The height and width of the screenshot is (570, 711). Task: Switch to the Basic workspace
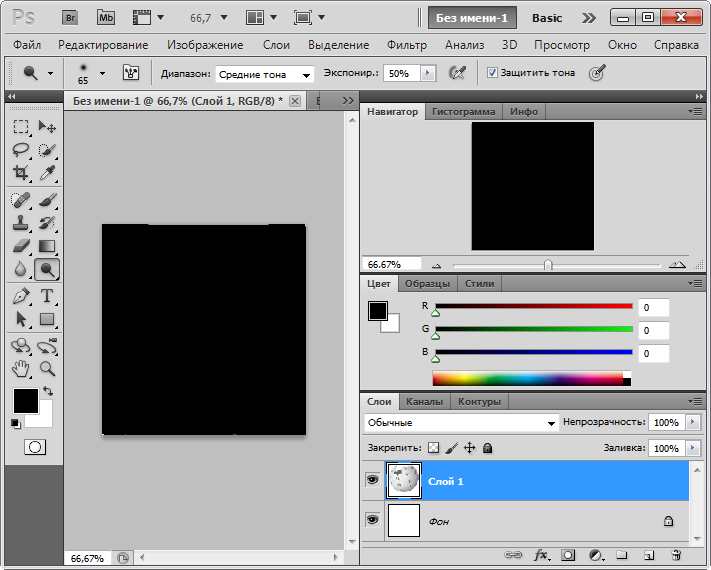coord(547,18)
